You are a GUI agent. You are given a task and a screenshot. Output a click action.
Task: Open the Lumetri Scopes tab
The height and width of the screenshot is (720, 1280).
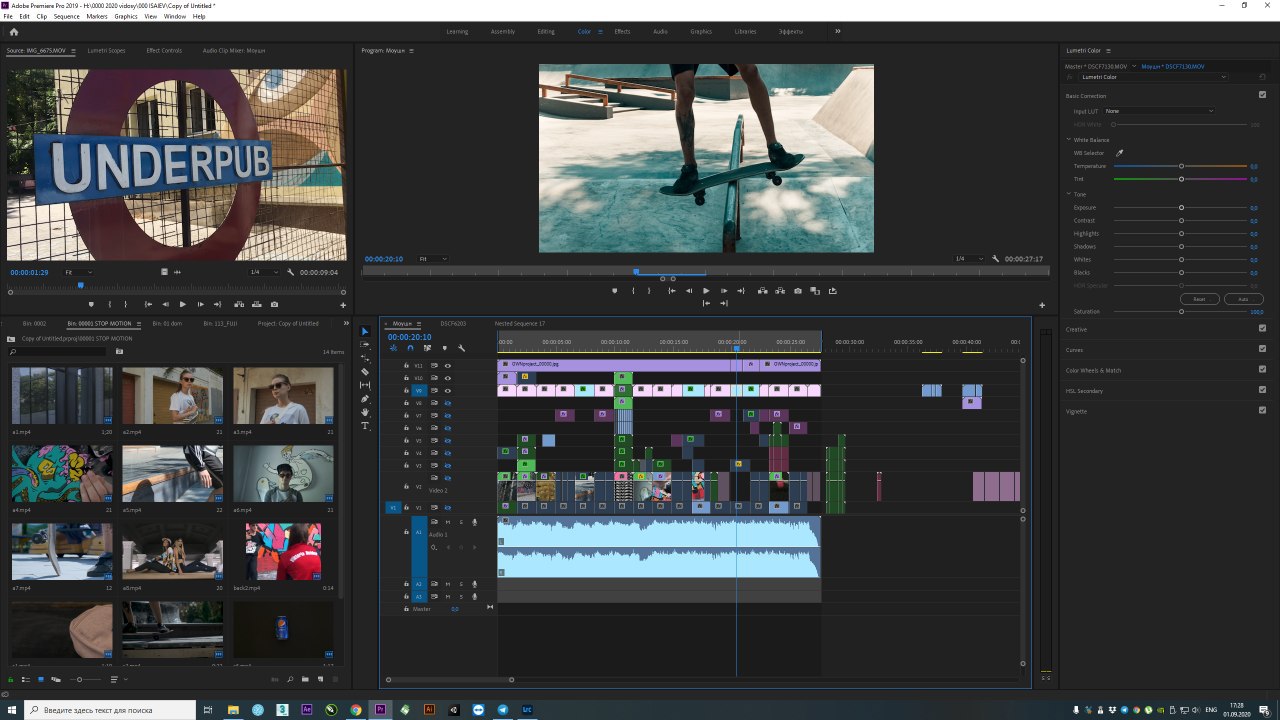106,50
